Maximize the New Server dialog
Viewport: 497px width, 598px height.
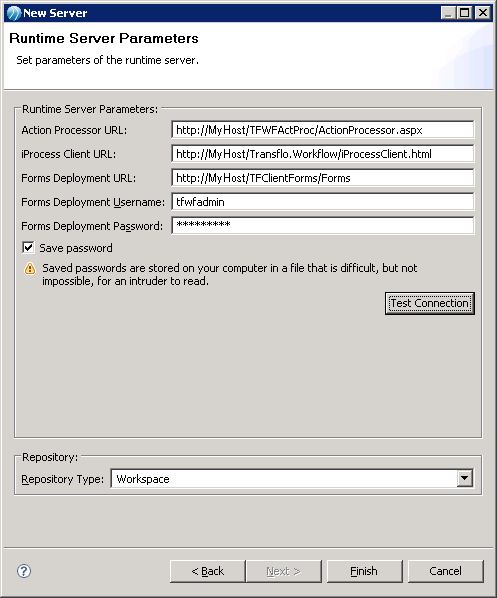(465, 13)
